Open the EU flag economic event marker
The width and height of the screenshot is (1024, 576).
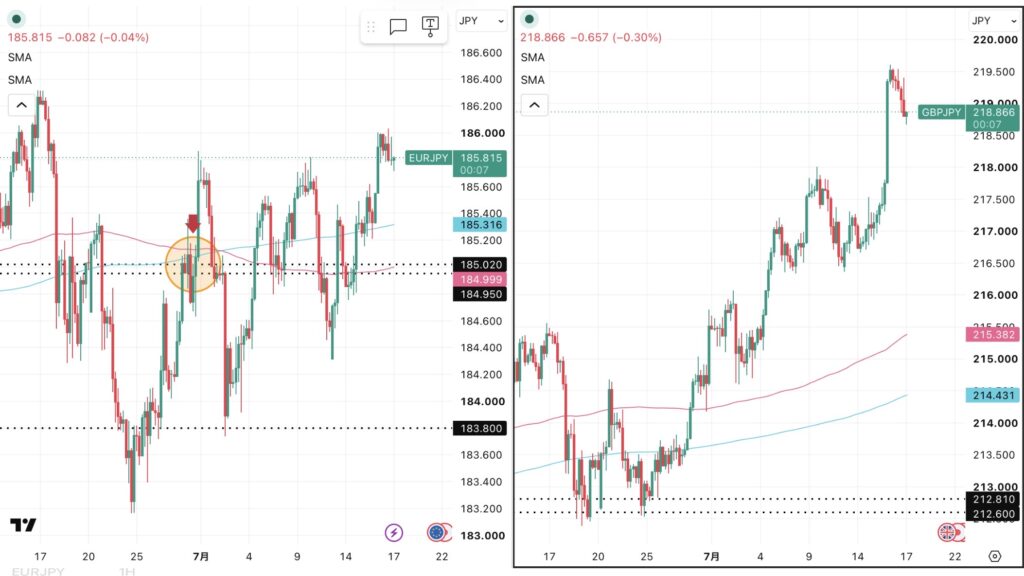point(436,533)
